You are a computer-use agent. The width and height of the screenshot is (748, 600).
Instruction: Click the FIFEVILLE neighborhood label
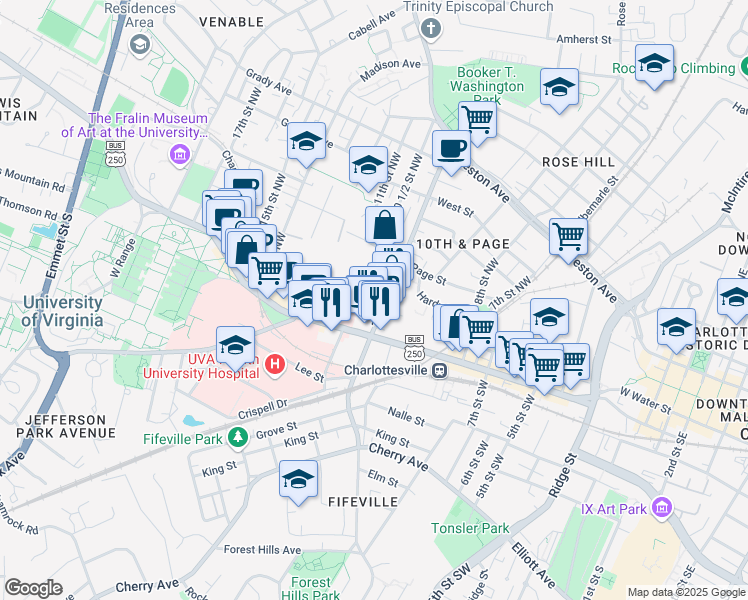(364, 502)
